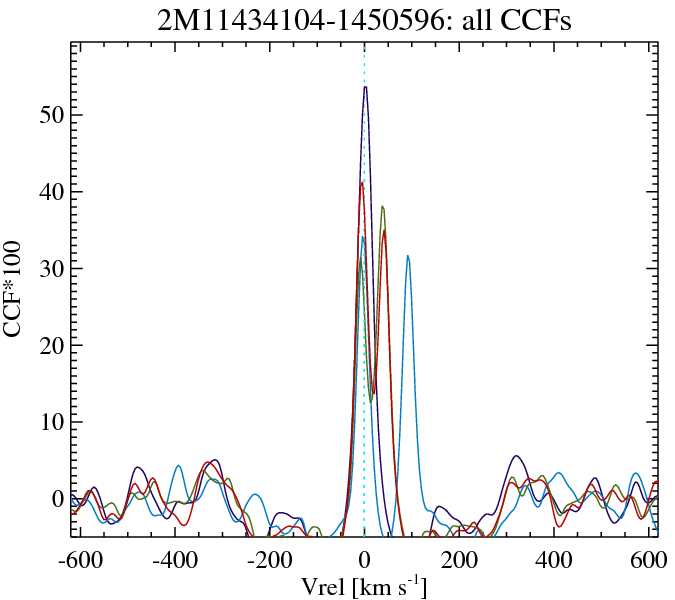Click the x-axis tick label '-600'
Viewport: 675px width, 600px height.
[x=80, y=558]
